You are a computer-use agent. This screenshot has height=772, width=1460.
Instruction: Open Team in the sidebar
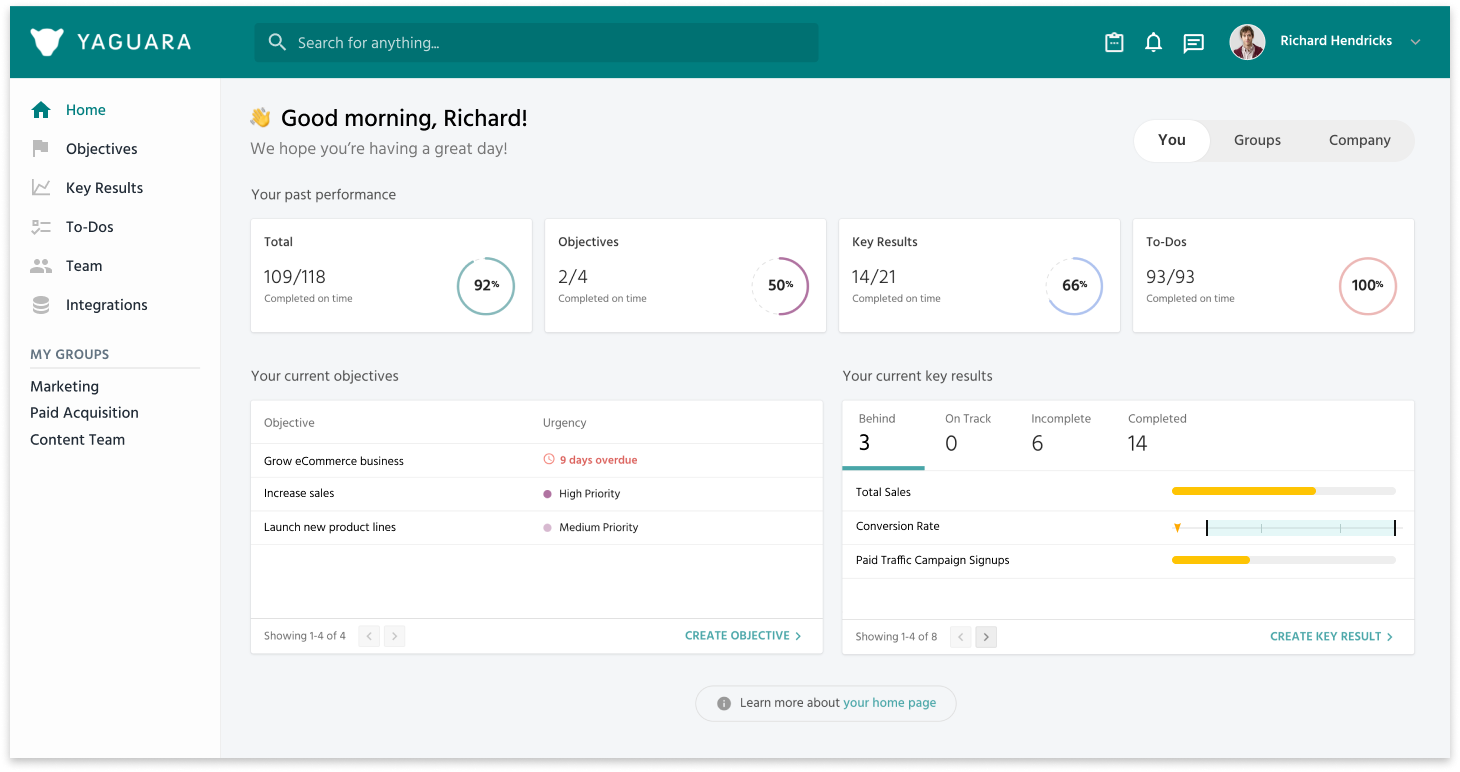(84, 266)
